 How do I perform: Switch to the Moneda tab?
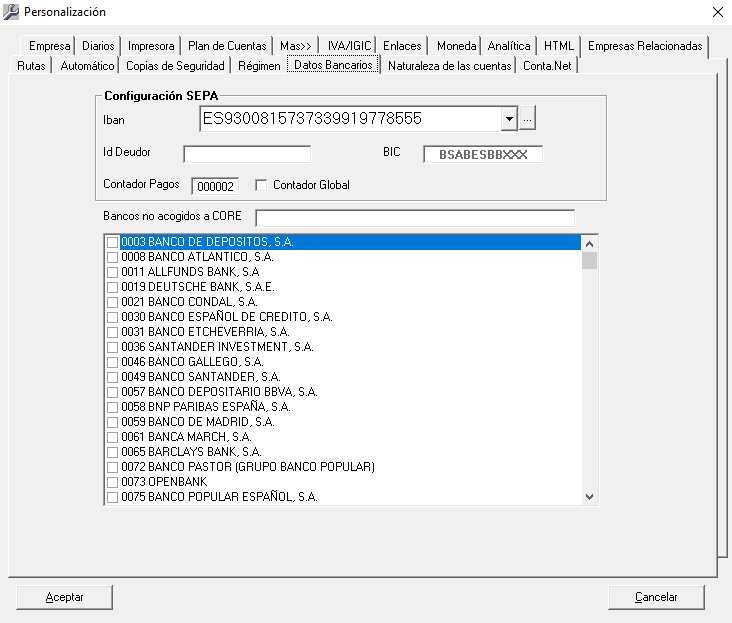pyautogui.click(x=456, y=46)
